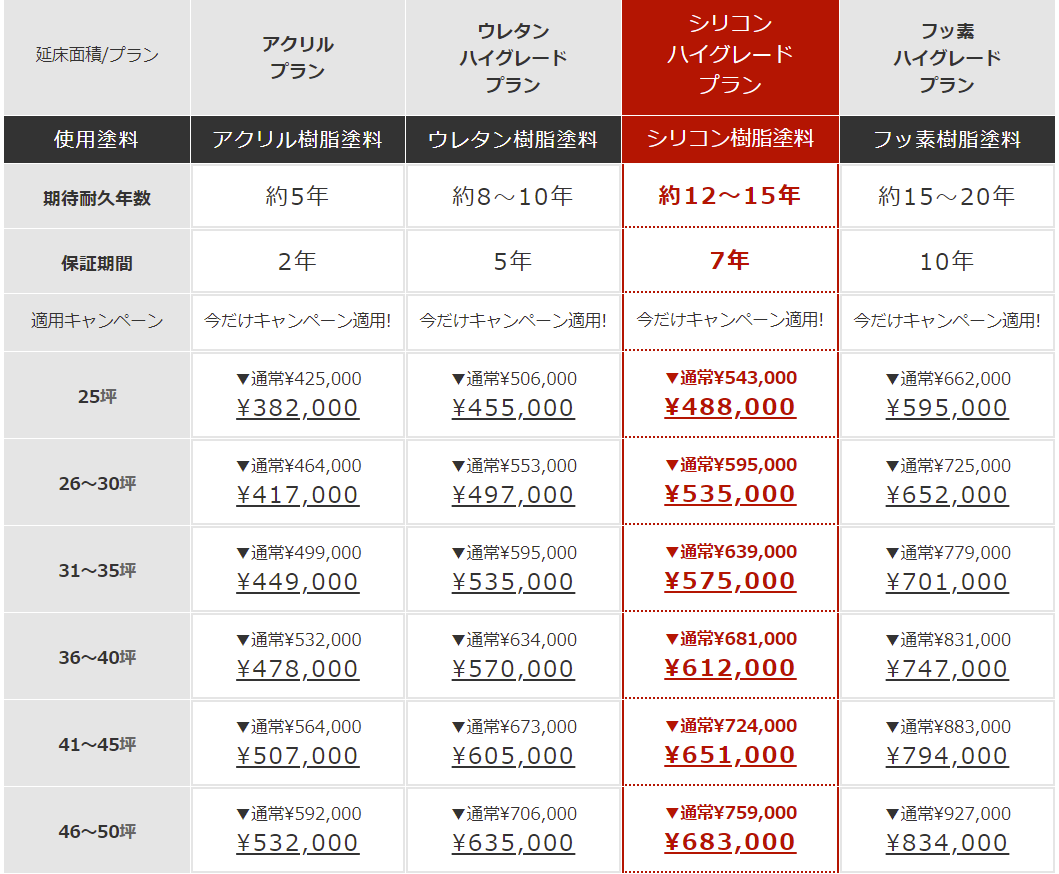Click the ¥834,000 fluorine price link
1059x874 pixels.
point(947,844)
